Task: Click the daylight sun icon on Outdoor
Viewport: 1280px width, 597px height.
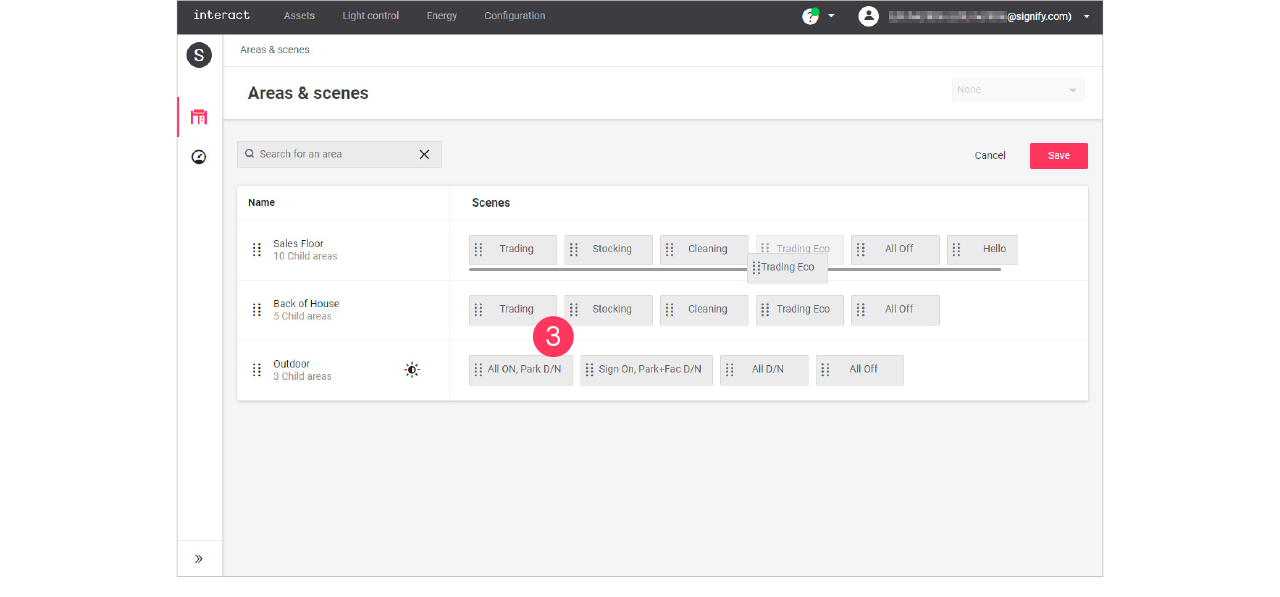Action: [412, 370]
